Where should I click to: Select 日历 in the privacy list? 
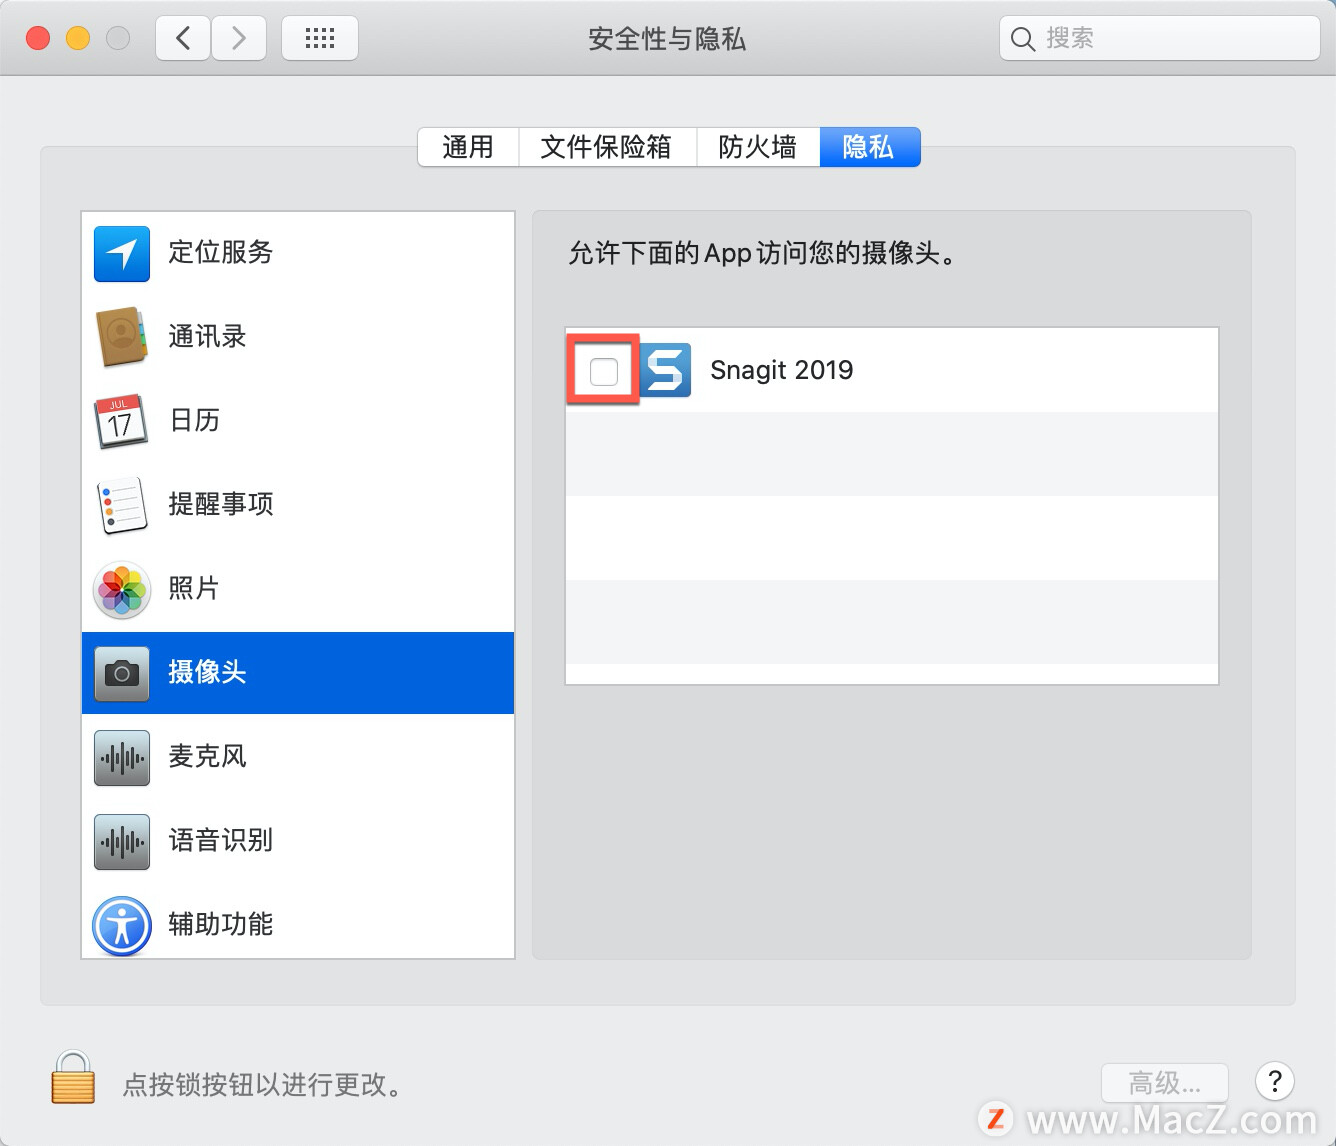pyautogui.click(x=298, y=421)
